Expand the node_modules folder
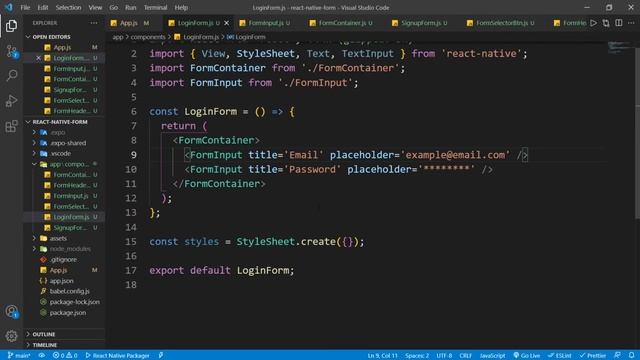Screen dimensions: 640x360 tap(65, 249)
